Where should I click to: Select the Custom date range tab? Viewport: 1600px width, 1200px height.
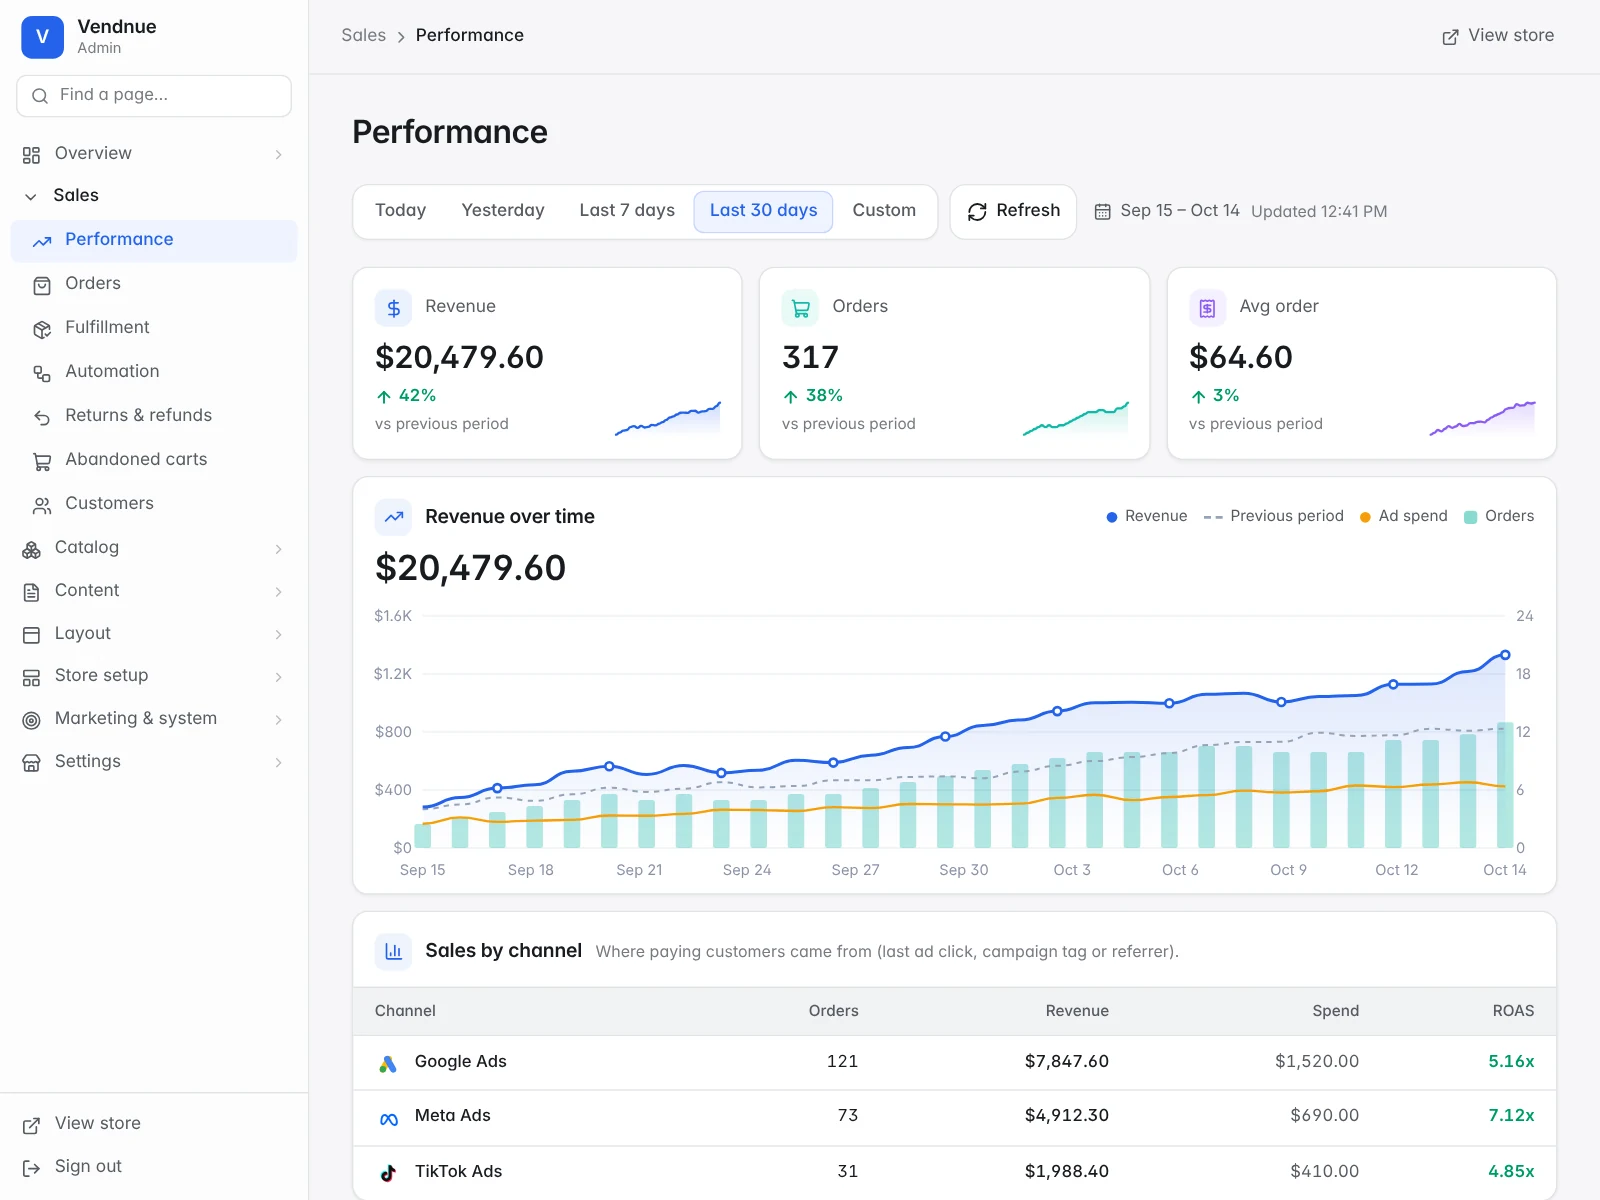pyautogui.click(x=884, y=211)
